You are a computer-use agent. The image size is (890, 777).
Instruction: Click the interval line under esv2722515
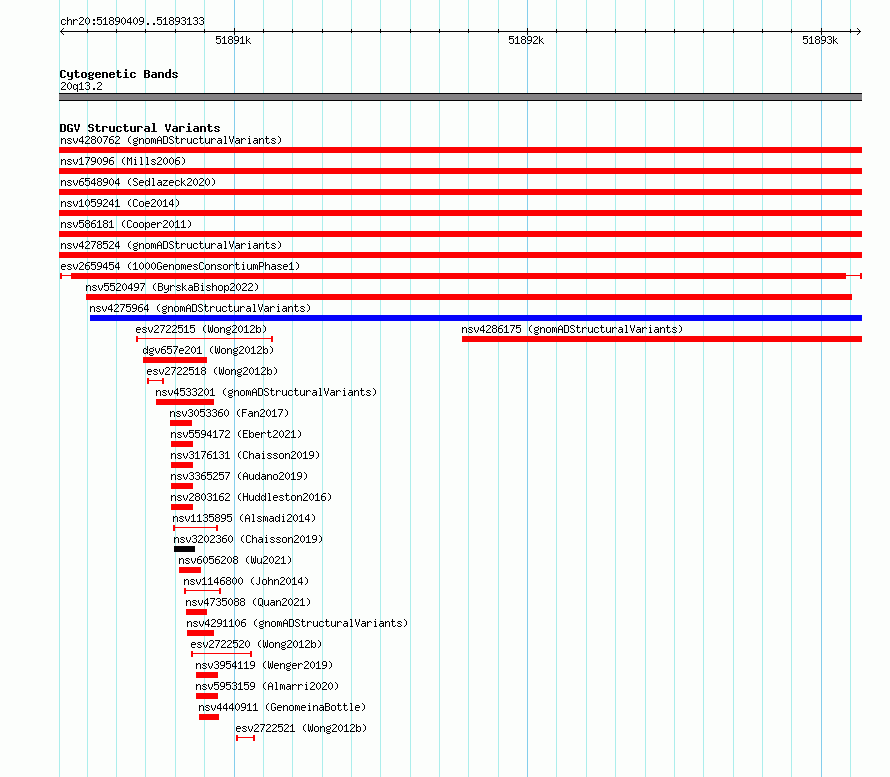[204, 339]
